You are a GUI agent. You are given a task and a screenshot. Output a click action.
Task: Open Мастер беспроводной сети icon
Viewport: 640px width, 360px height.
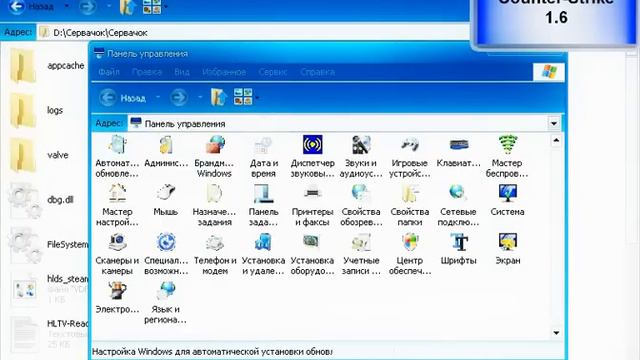pos(507,157)
